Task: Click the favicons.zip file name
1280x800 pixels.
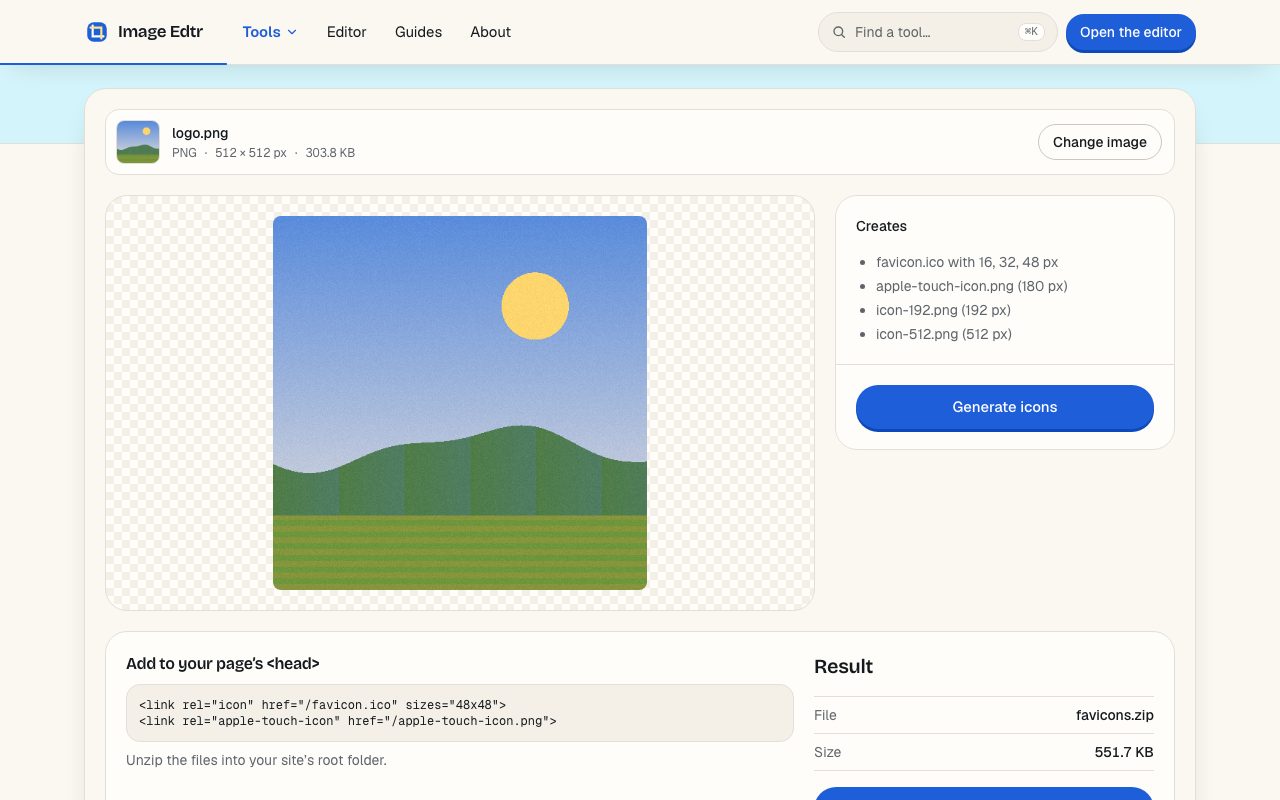Action: pyautogui.click(x=1115, y=715)
